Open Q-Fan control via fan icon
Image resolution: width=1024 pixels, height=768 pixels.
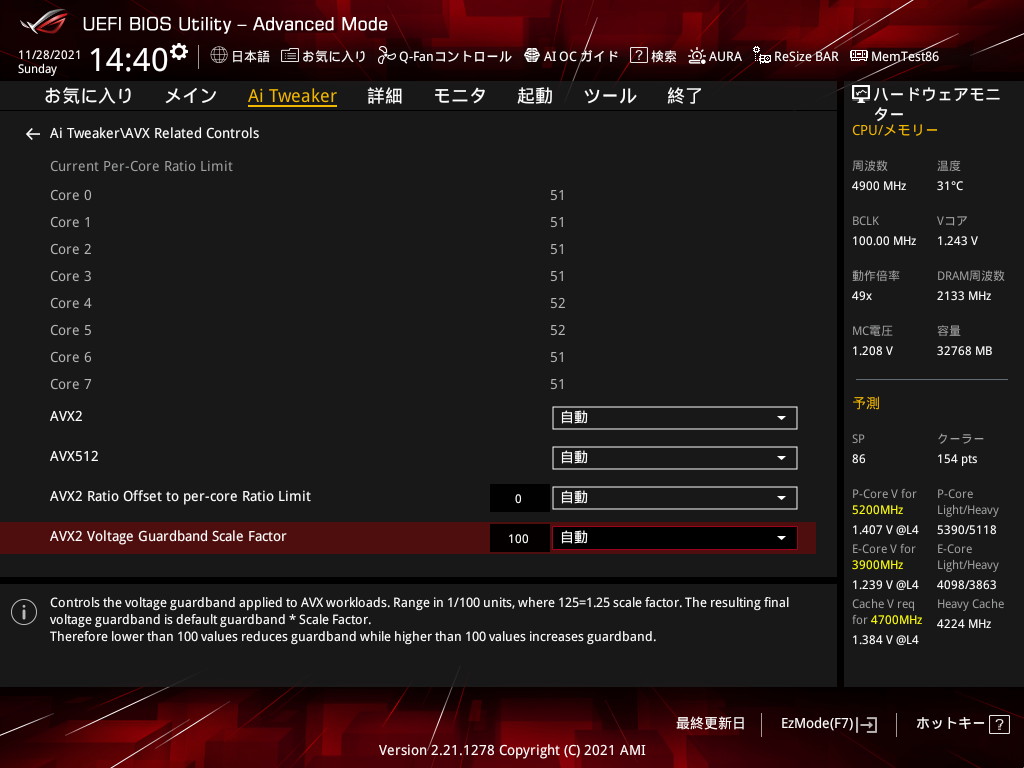point(386,56)
